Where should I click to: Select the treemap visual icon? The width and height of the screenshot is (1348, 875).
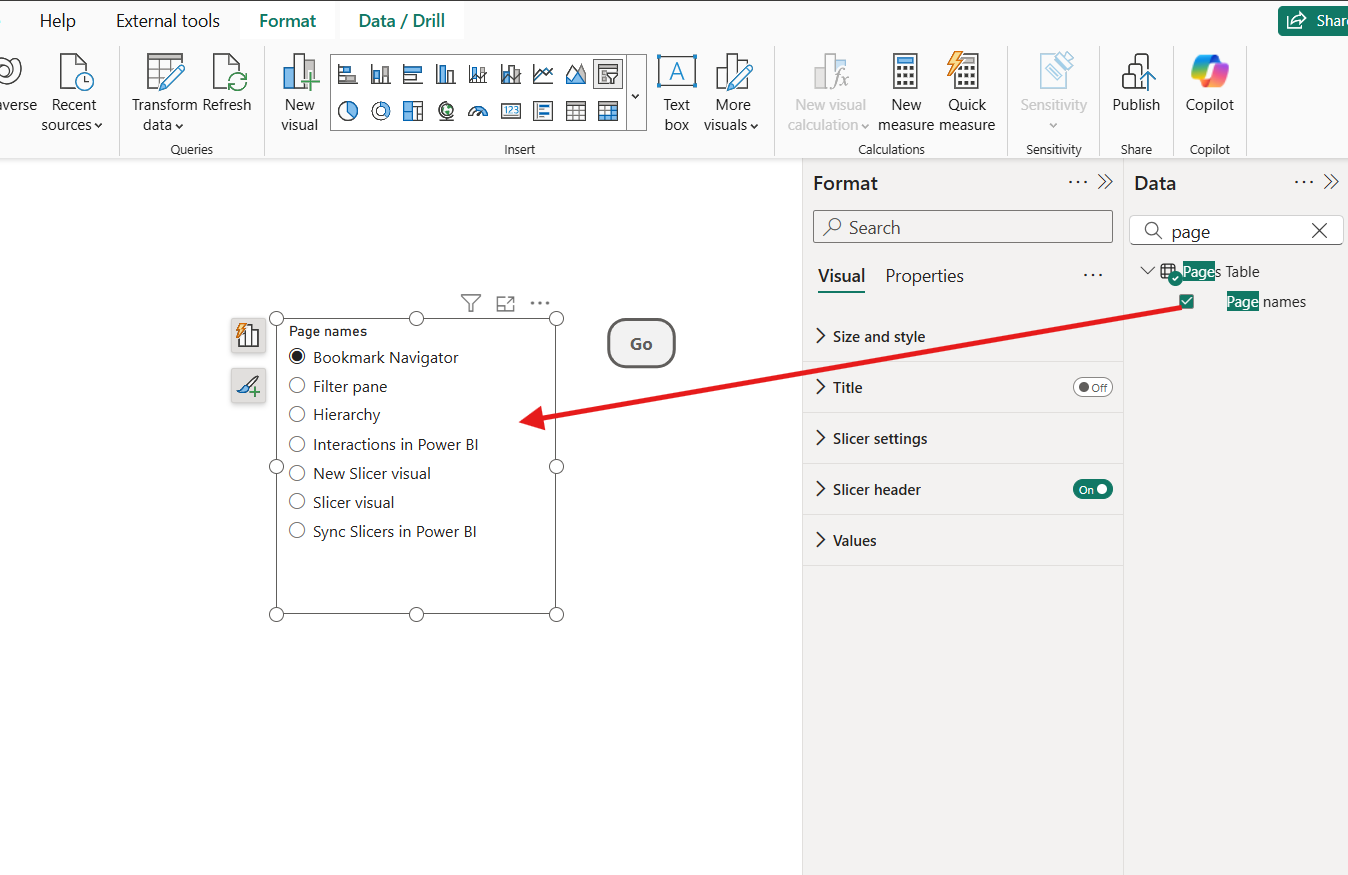click(x=413, y=111)
